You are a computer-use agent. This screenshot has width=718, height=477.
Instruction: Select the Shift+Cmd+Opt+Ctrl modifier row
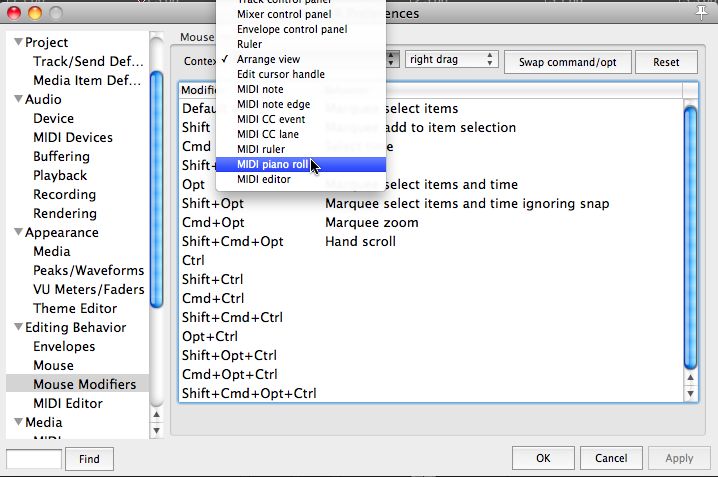(x=430, y=393)
